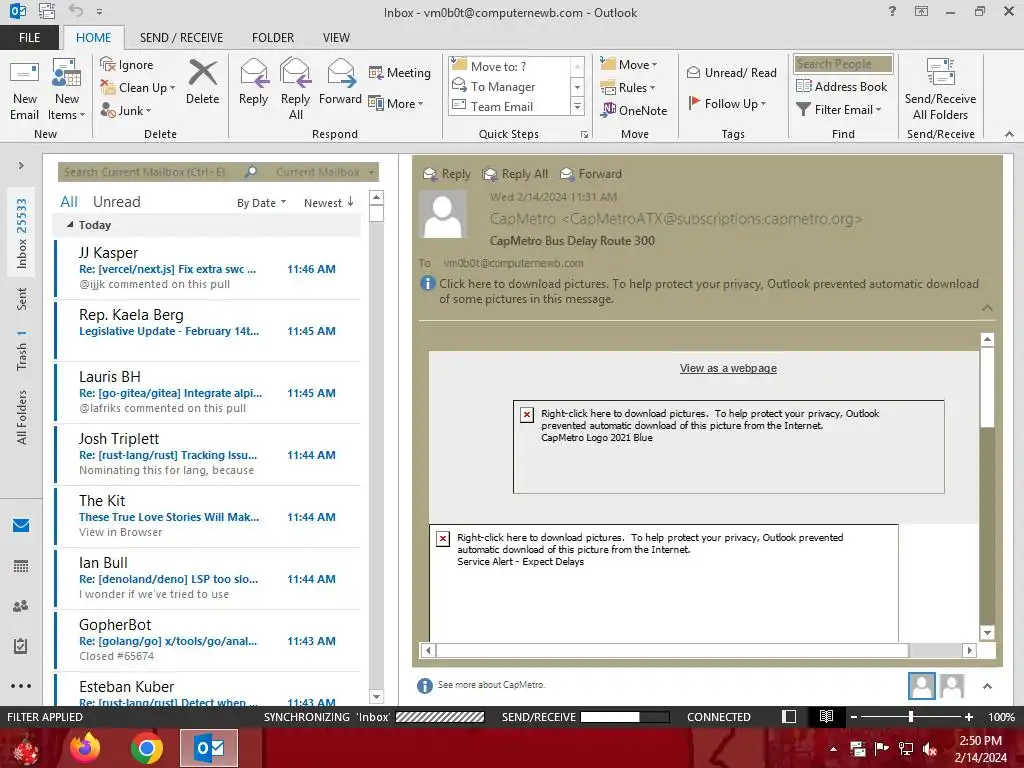Click in Search Current Mailbox field
This screenshot has height=768, width=1024.
(152, 172)
